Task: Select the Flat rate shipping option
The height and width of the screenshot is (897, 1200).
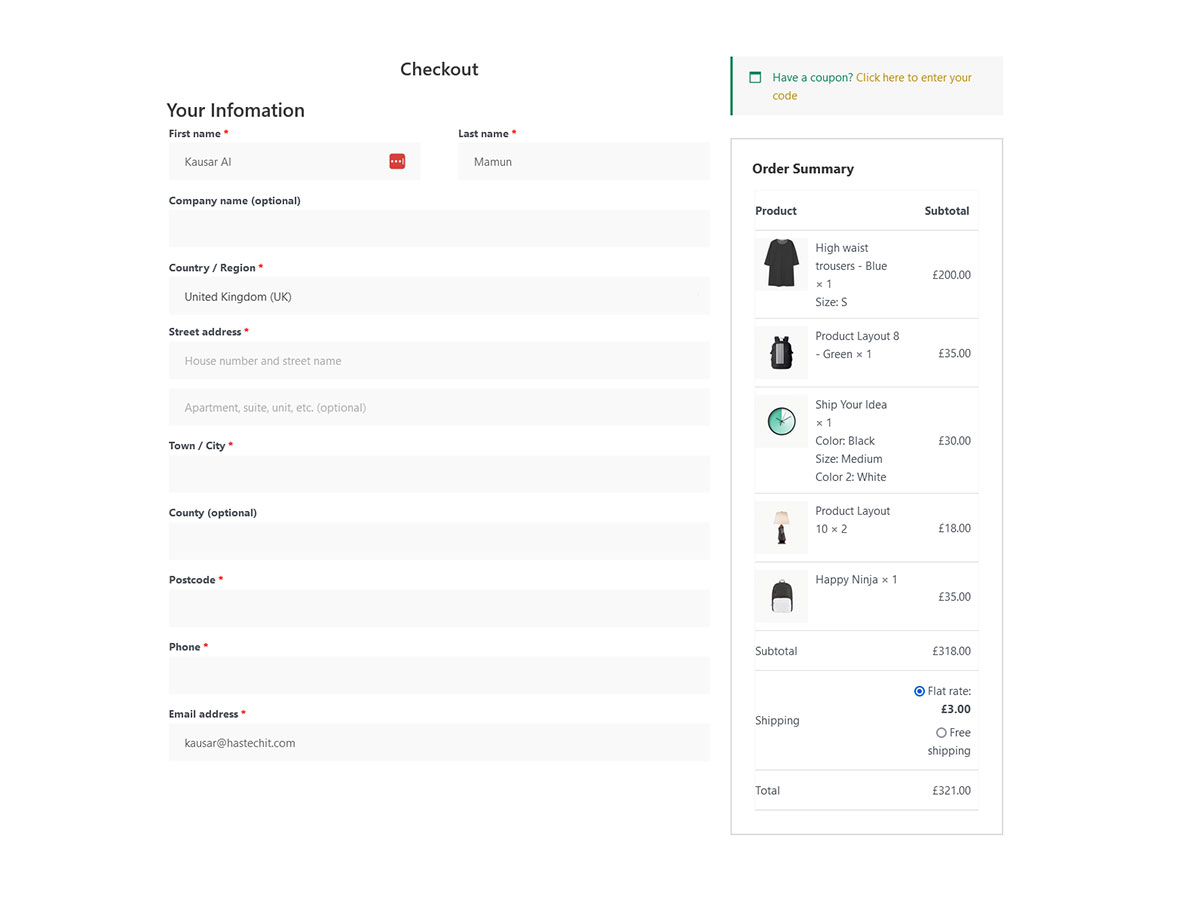Action: coord(919,691)
